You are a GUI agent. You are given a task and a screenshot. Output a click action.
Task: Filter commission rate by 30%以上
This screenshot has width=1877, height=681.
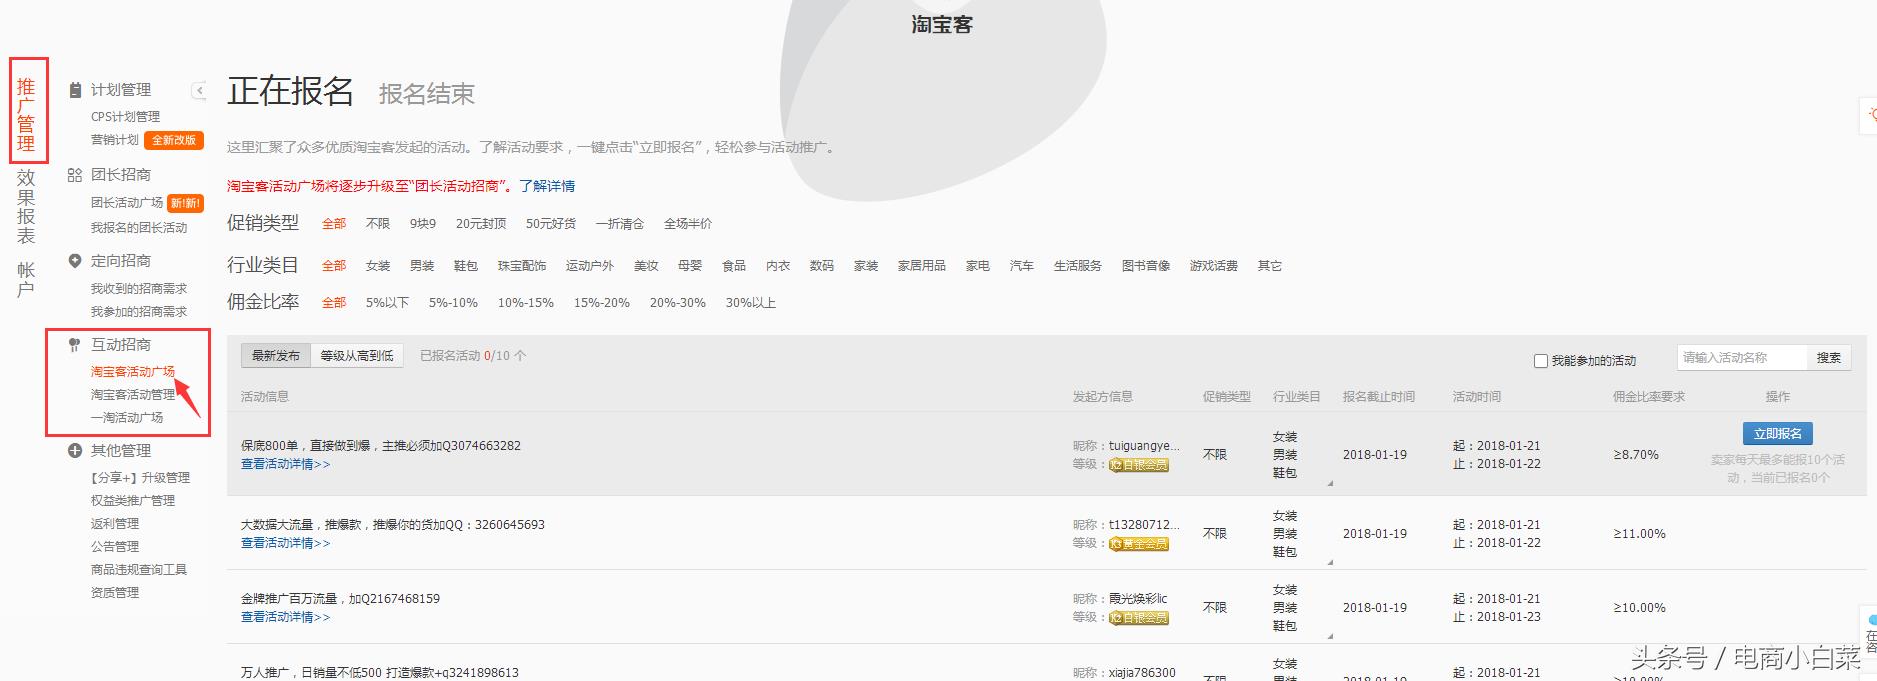point(751,303)
